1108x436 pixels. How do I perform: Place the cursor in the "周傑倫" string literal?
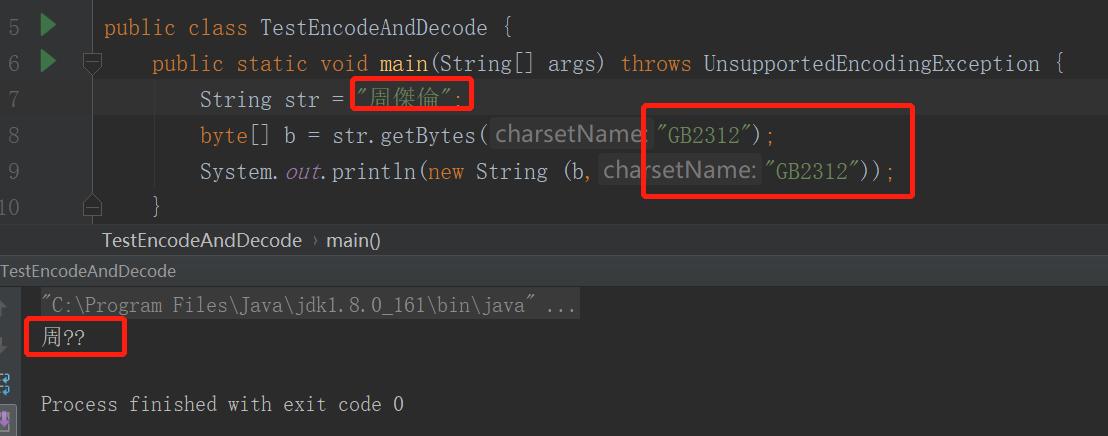pos(410,99)
